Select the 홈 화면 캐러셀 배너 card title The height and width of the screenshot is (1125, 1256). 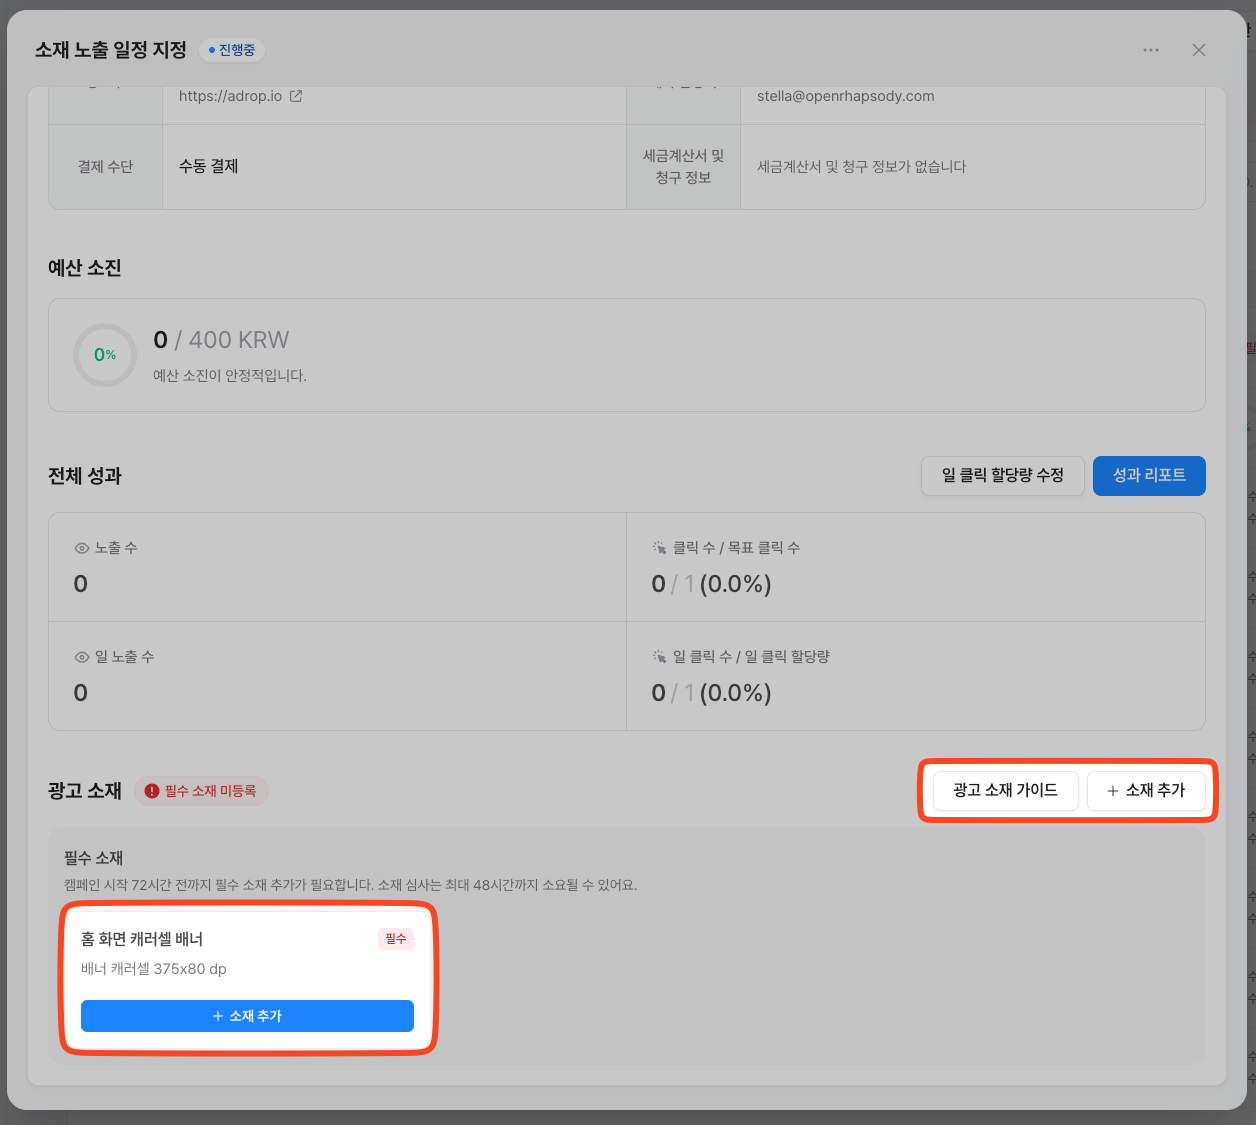coord(142,939)
